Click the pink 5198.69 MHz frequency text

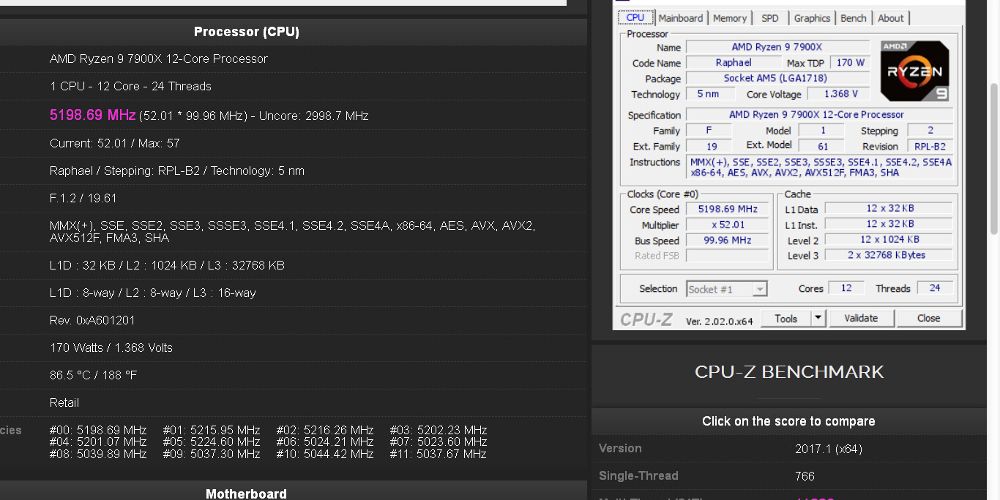[92, 115]
